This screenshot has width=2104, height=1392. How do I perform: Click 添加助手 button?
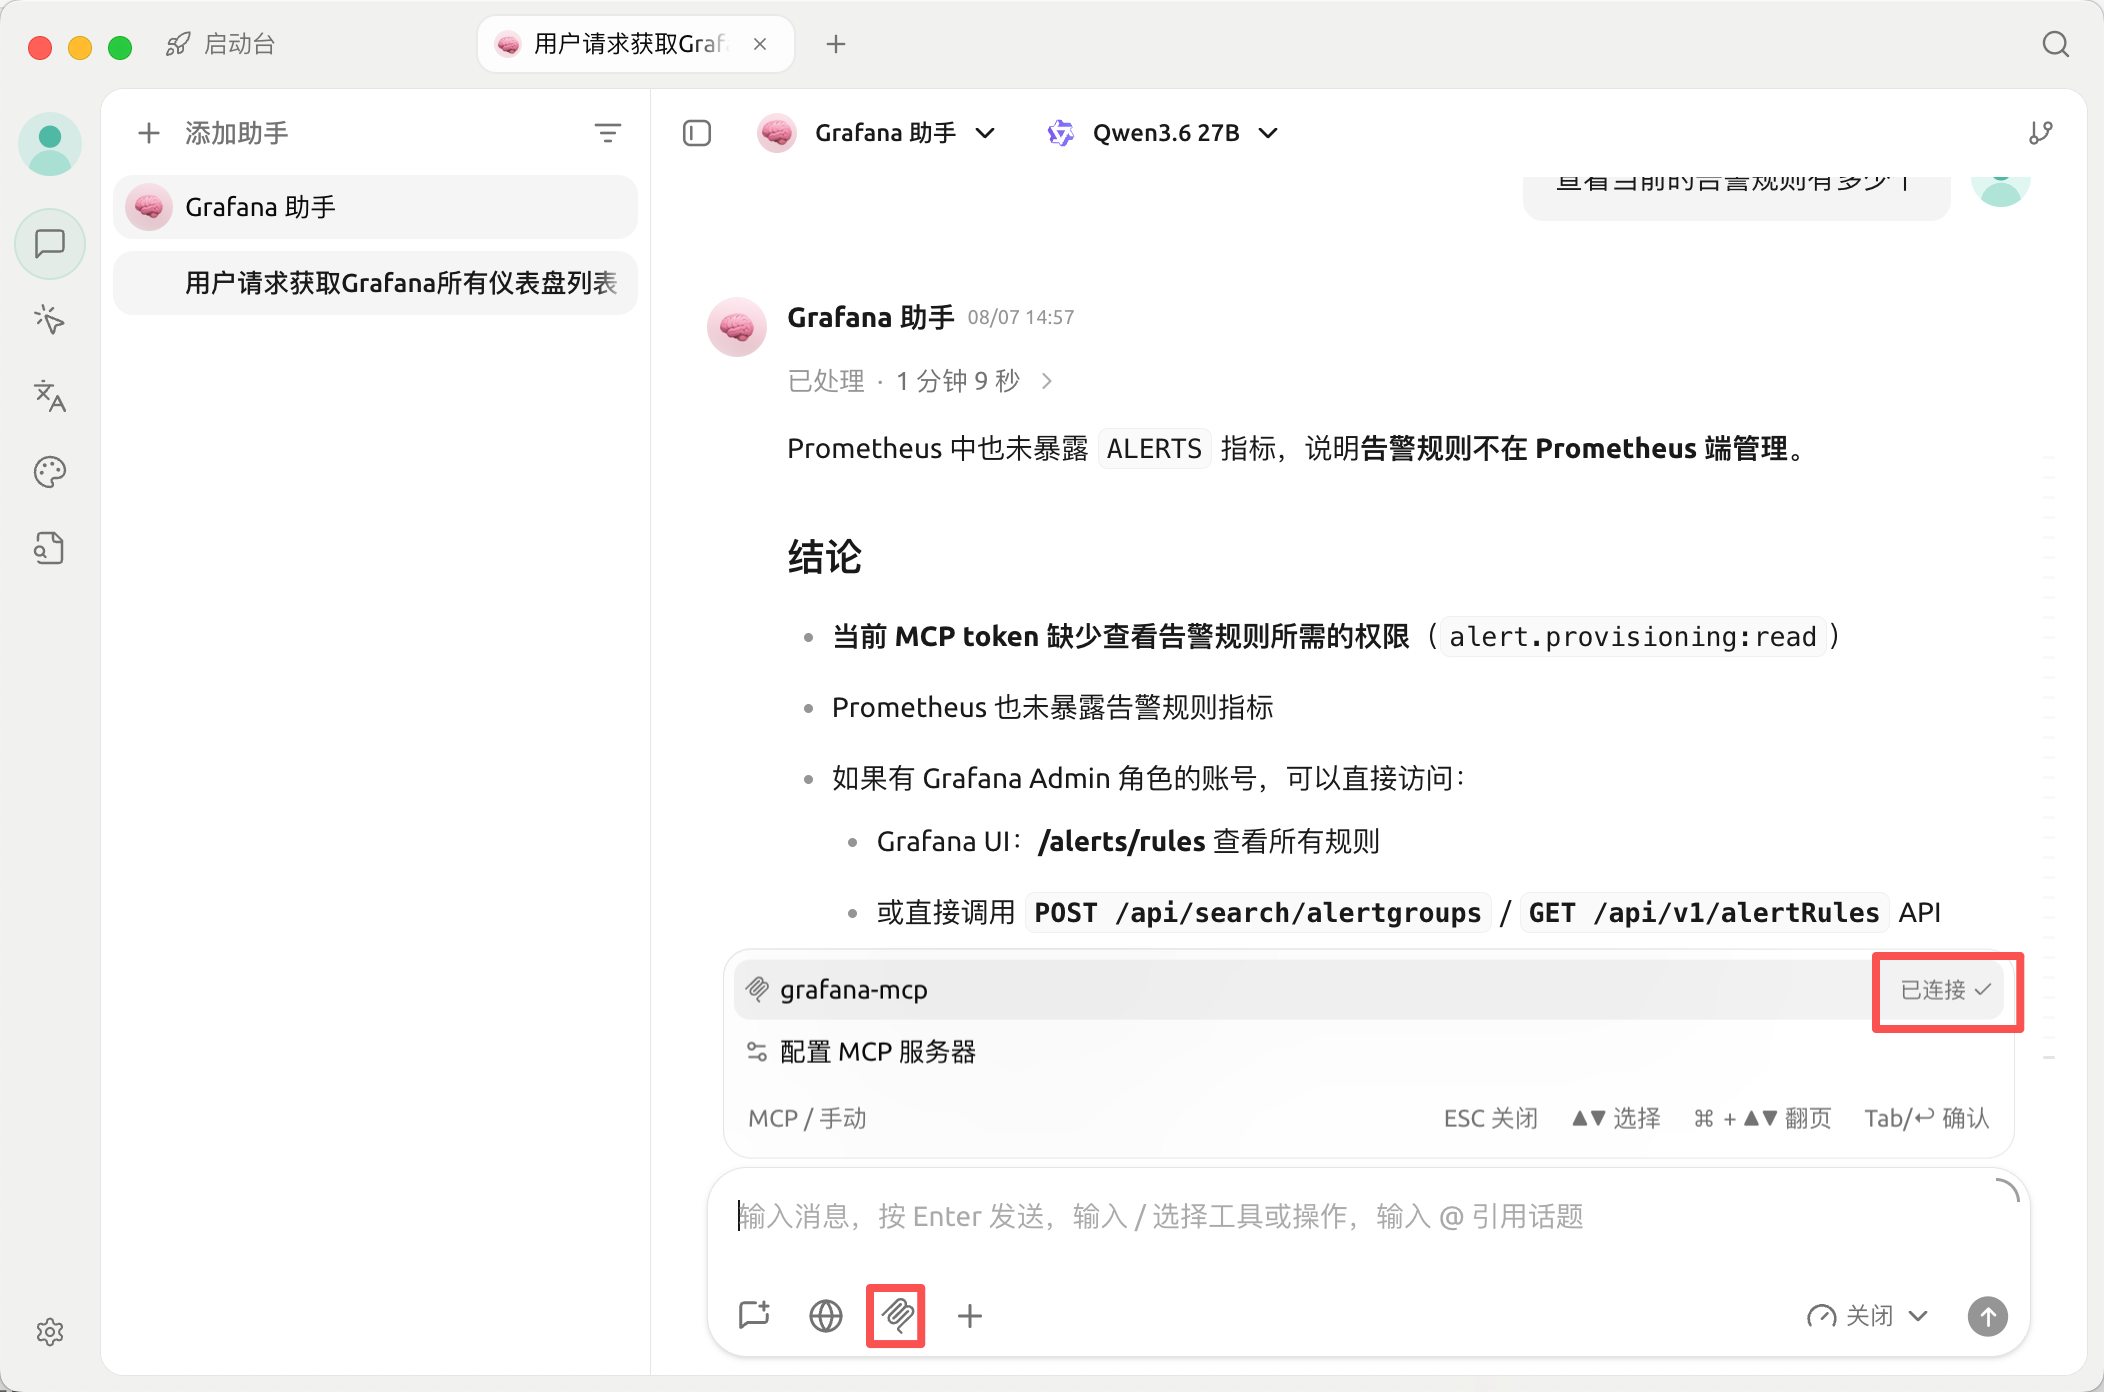(213, 133)
